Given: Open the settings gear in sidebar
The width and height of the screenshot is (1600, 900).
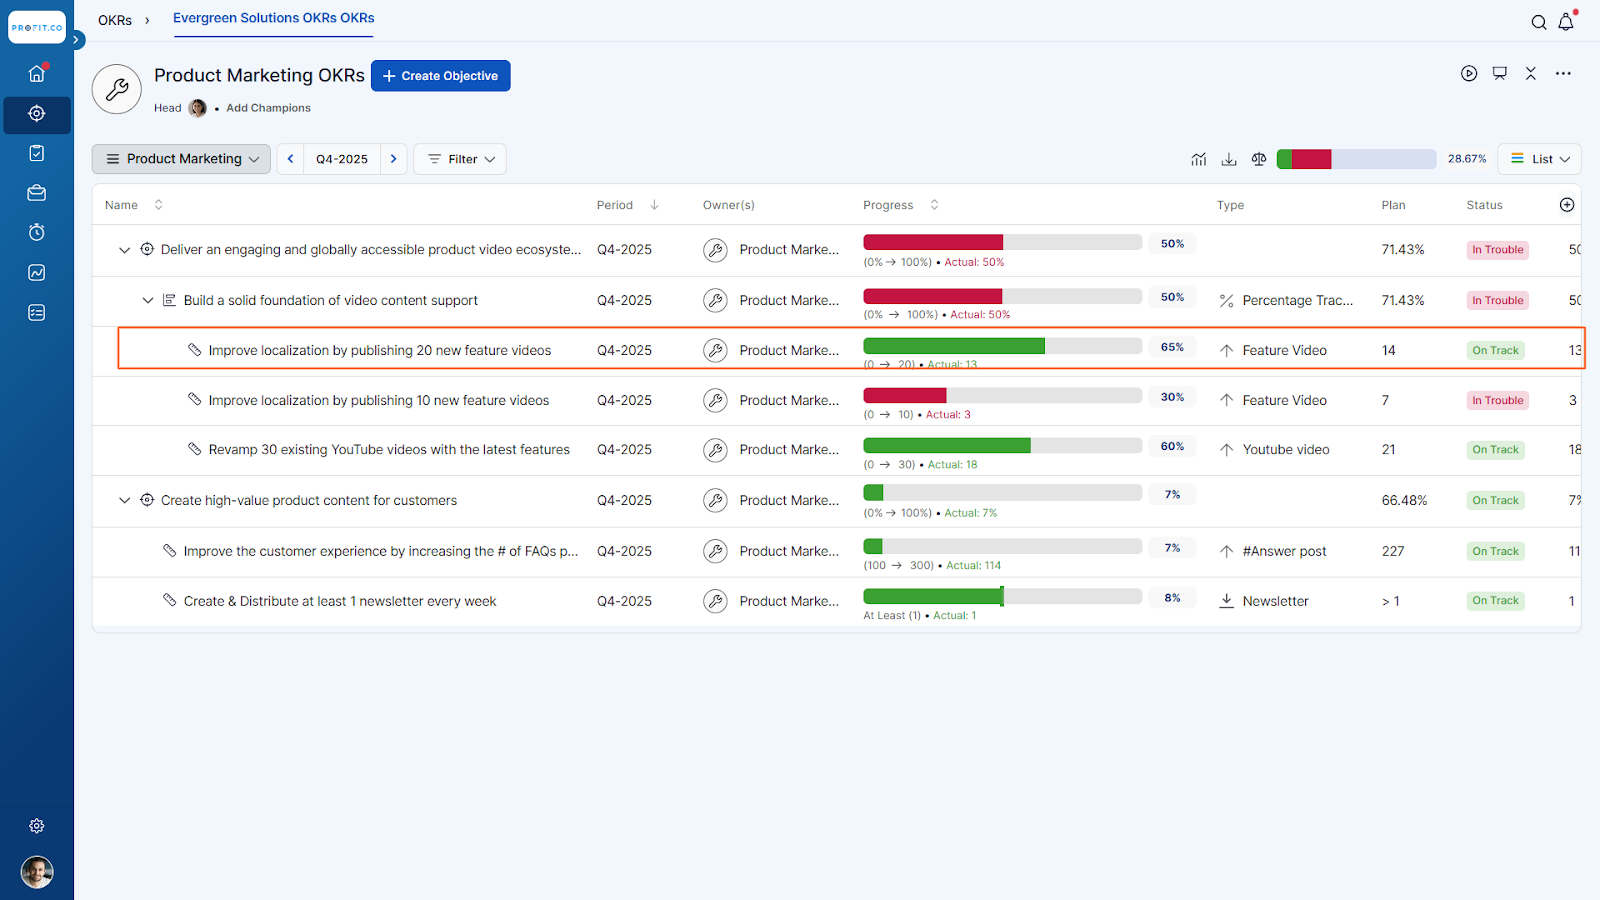Looking at the screenshot, I should (x=37, y=826).
